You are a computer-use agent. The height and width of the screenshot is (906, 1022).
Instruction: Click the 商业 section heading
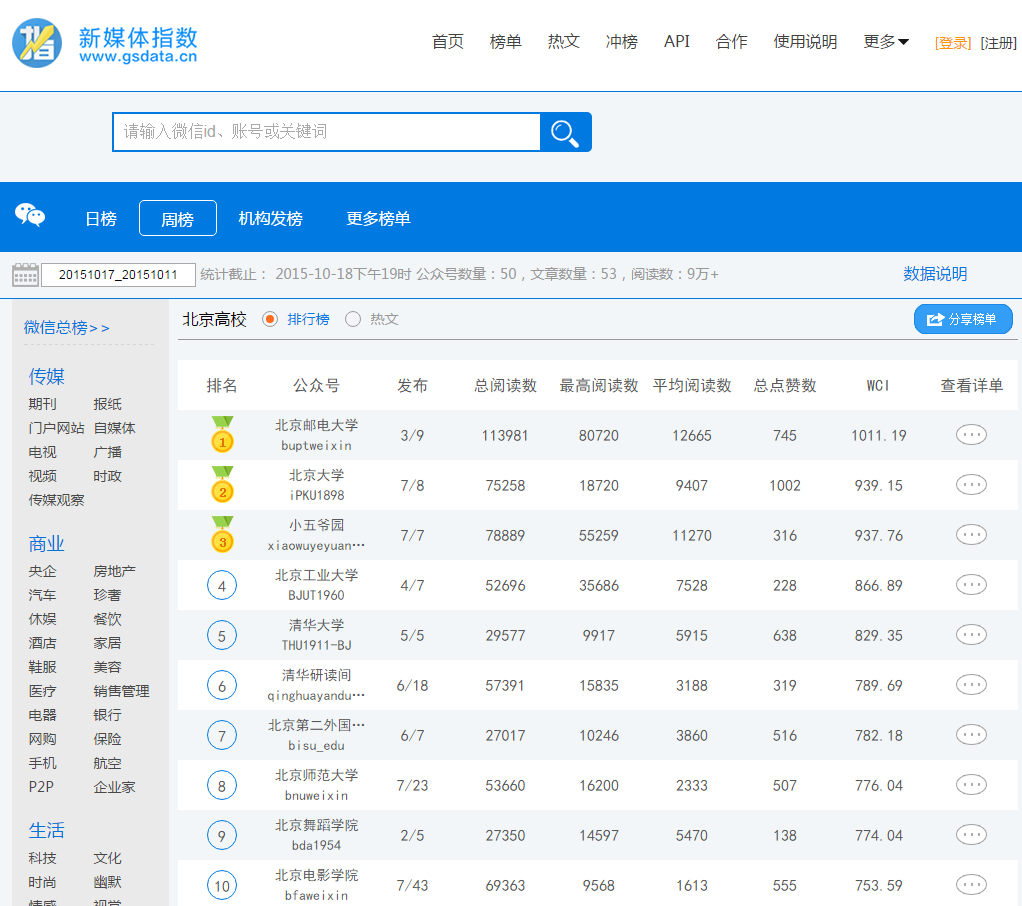pyautogui.click(x=47, y=544)
